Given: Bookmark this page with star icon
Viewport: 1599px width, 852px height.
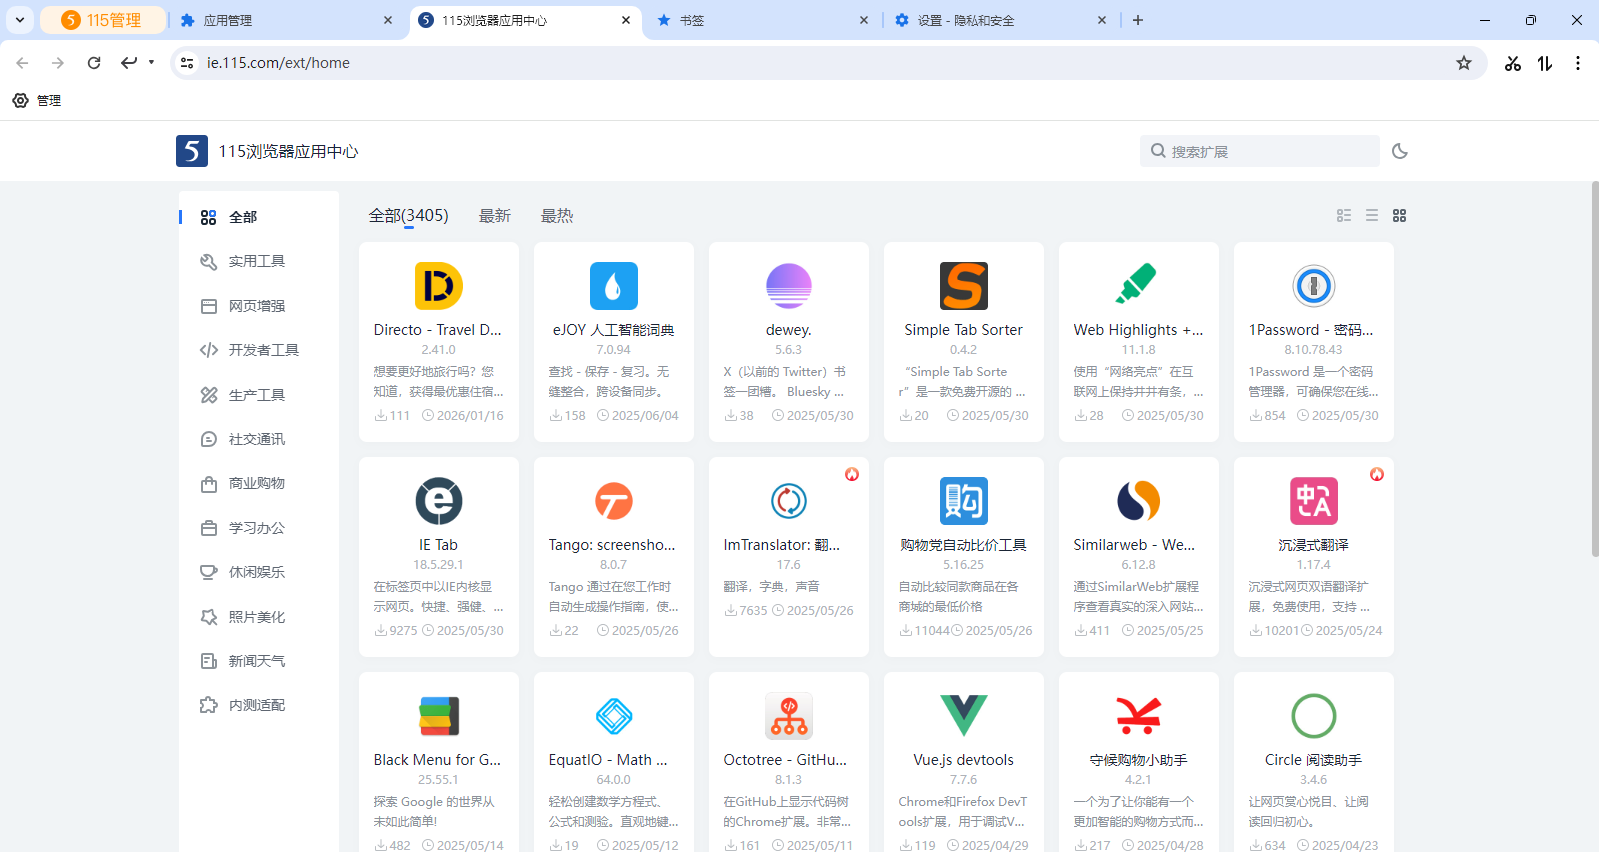Looking at the screenshot, I should click(x=1463, y=63).
